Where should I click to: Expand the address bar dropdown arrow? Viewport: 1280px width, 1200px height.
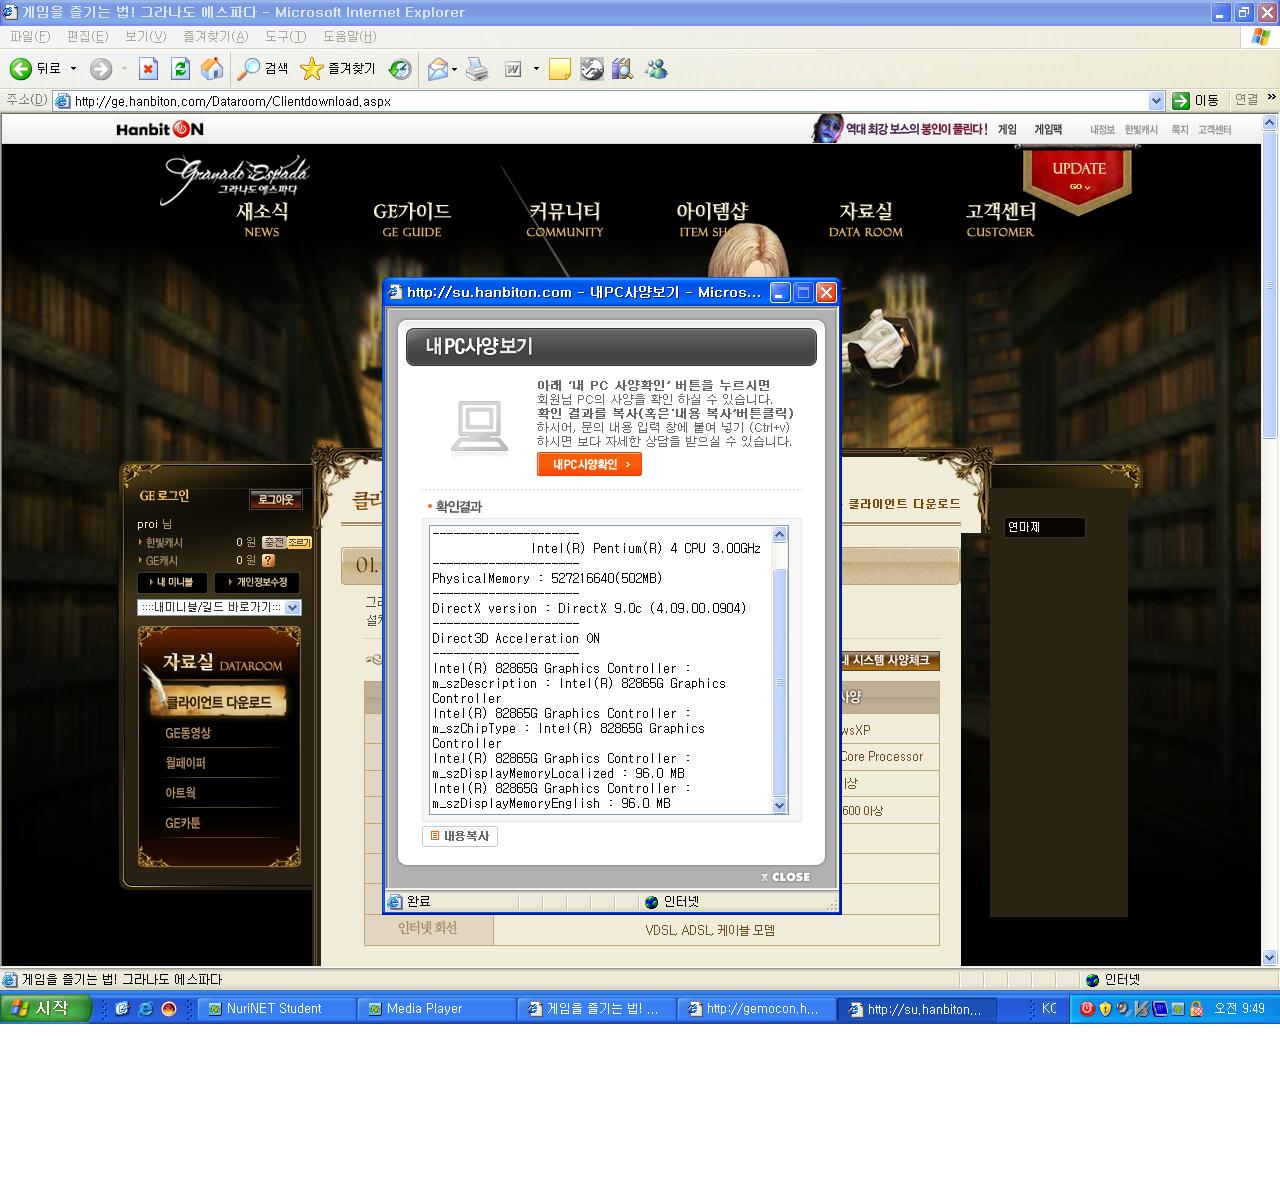(x=1157, y=101)
